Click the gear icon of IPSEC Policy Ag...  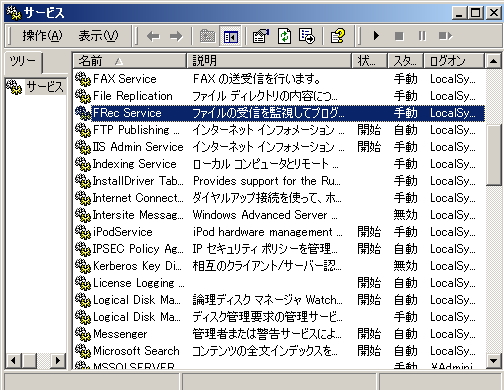pyautogui.click(x=83, y=249)
